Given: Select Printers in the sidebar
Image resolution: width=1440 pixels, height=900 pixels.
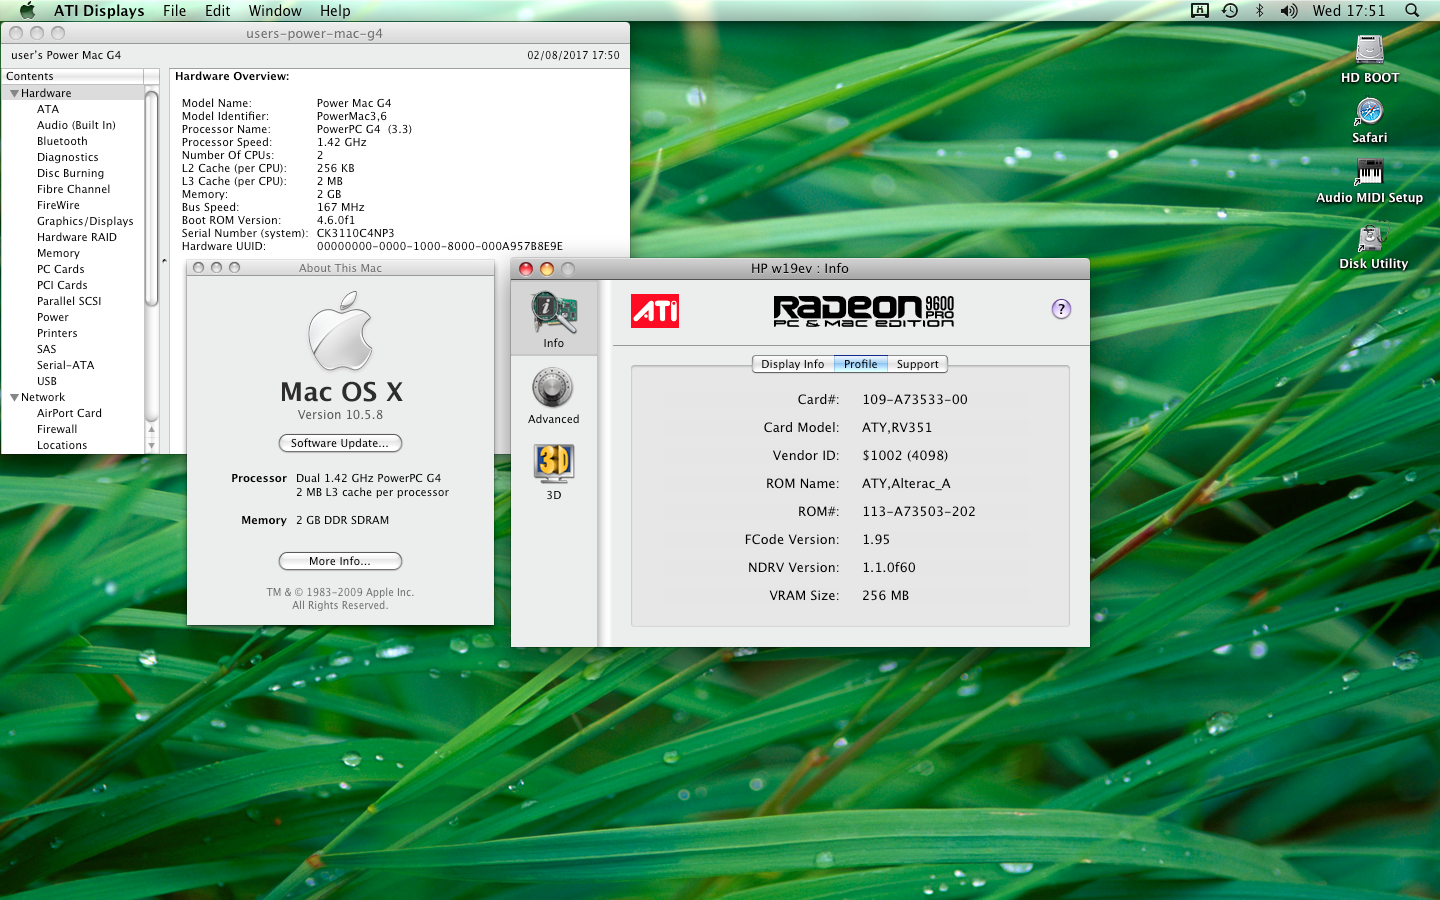Looking at the screenshot, I should click(57, 333).
